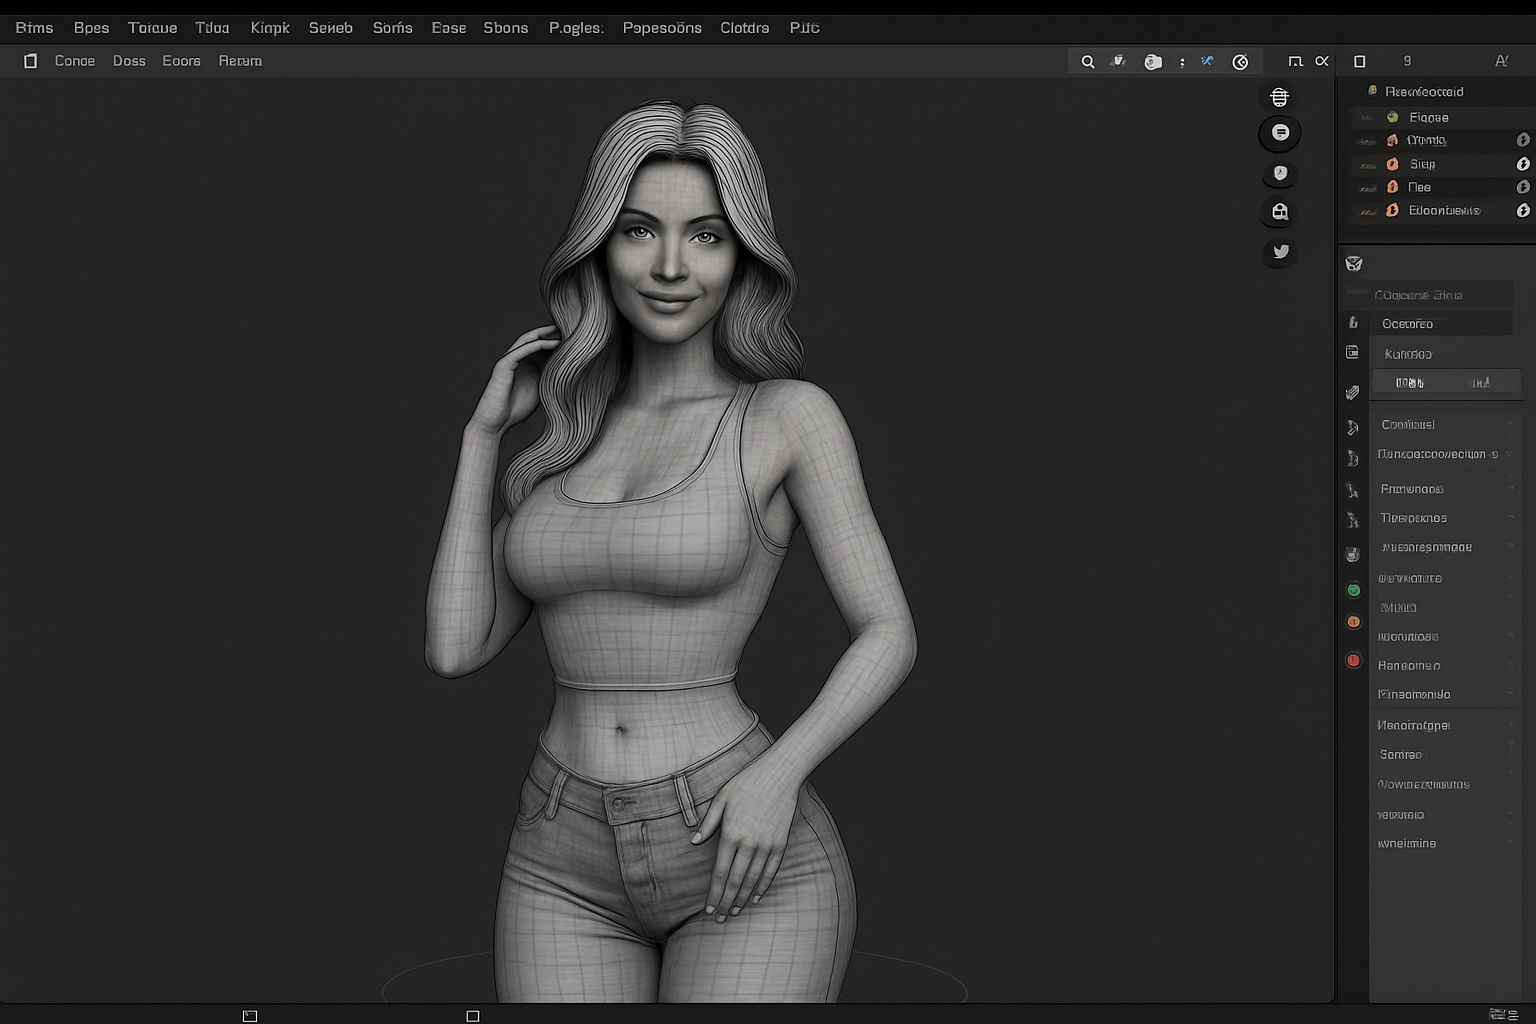Click the magnifying glass search icon
The width and height of the screenshot is (1536, 1024).
(1087, 62)
